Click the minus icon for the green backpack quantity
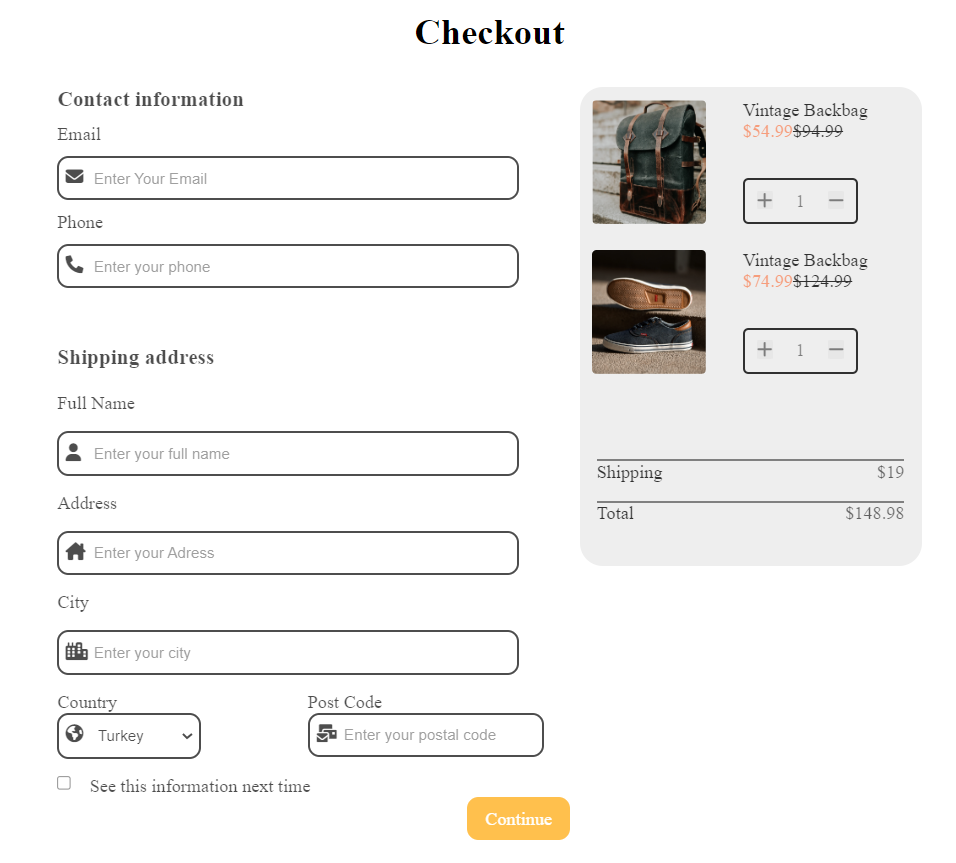This screenshot has height=863, width=956. point(836,200)
